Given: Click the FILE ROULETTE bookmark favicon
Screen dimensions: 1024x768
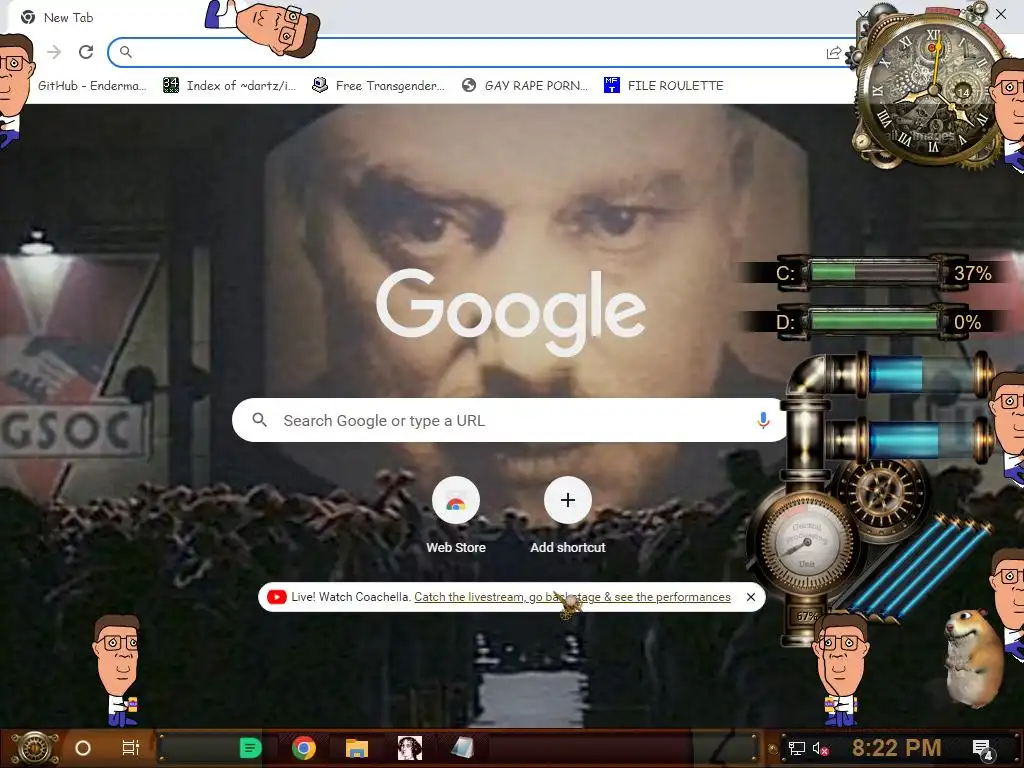Looking at the screenshot, I should [611, 85].
